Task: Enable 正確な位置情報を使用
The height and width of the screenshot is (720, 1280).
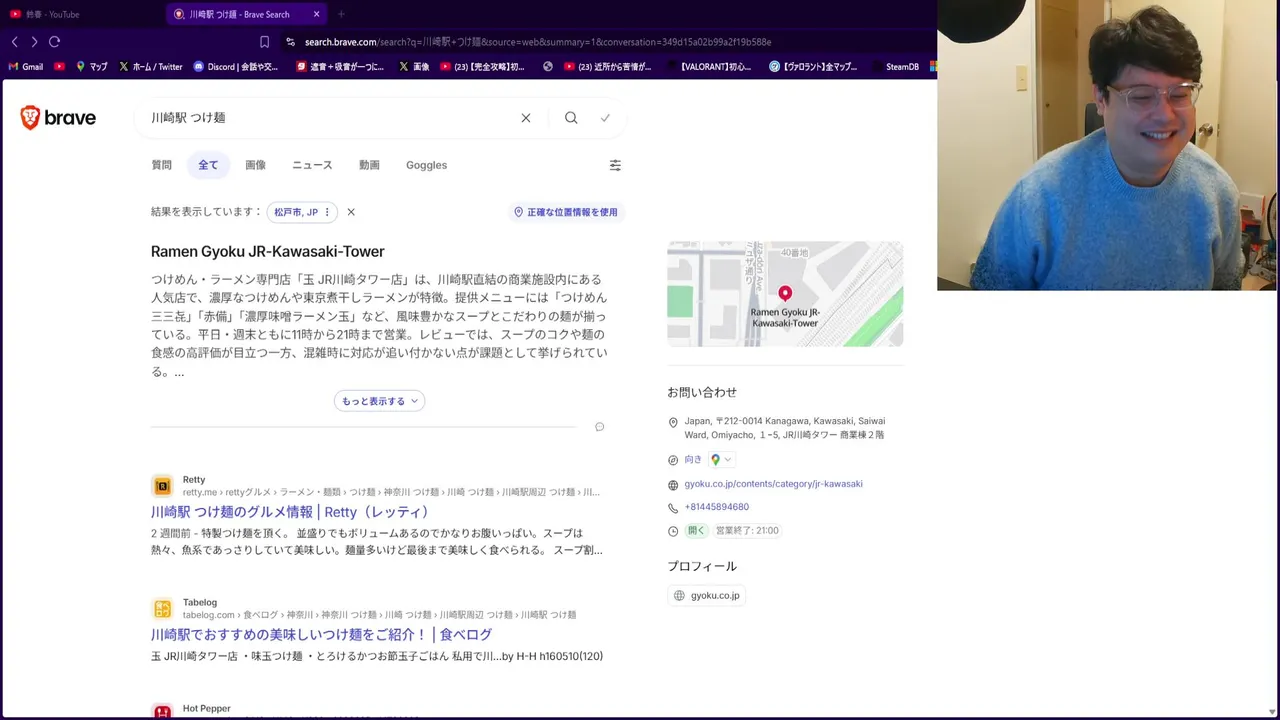Action: point(566,212)
